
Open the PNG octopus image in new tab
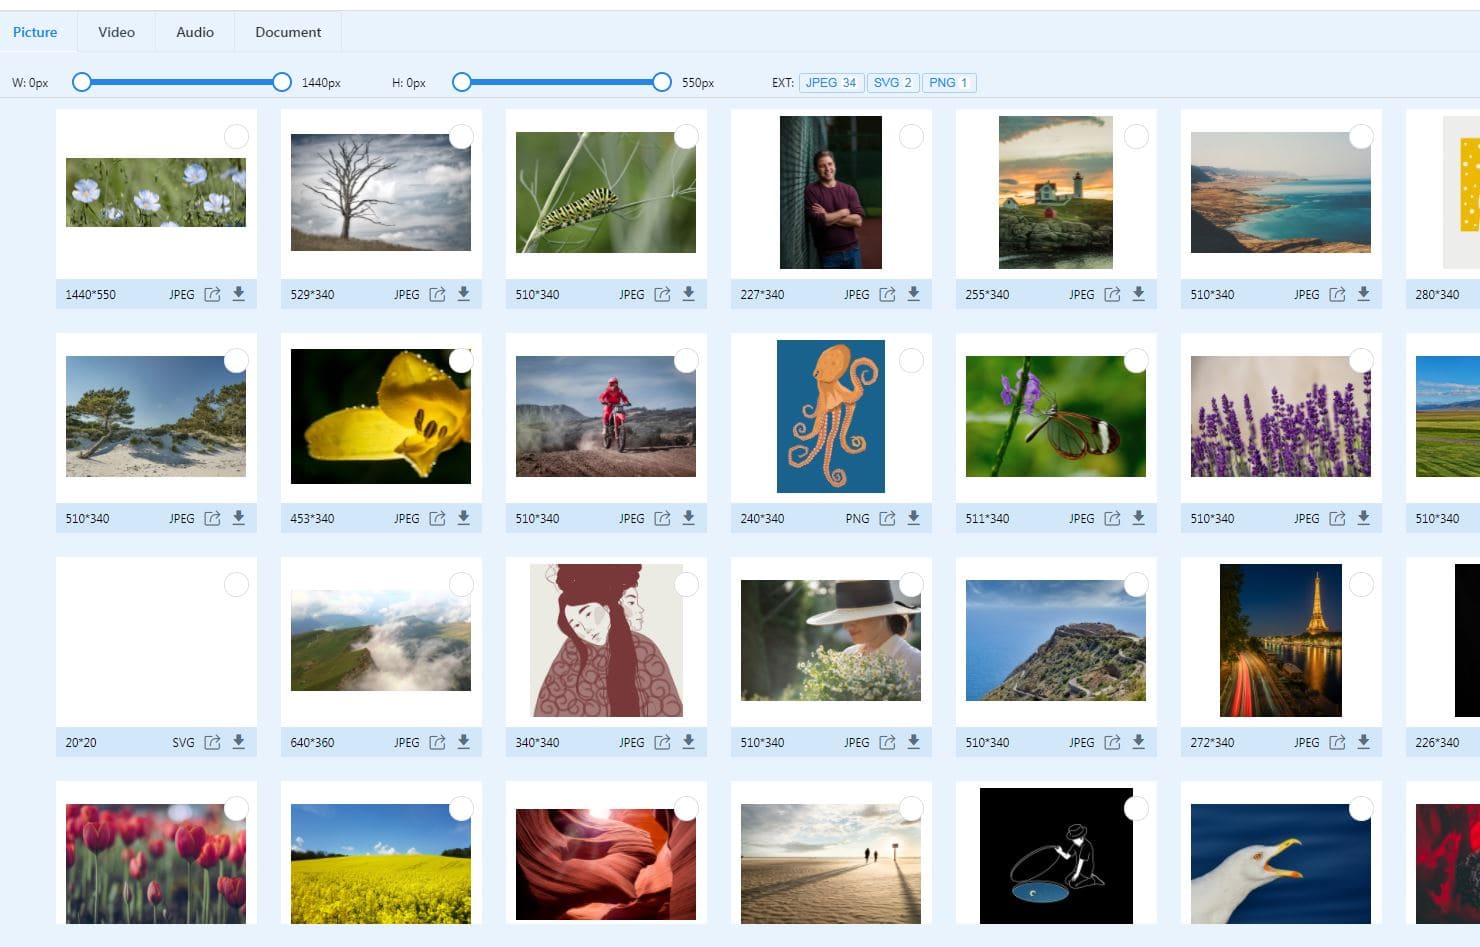[x=887, y=518]
